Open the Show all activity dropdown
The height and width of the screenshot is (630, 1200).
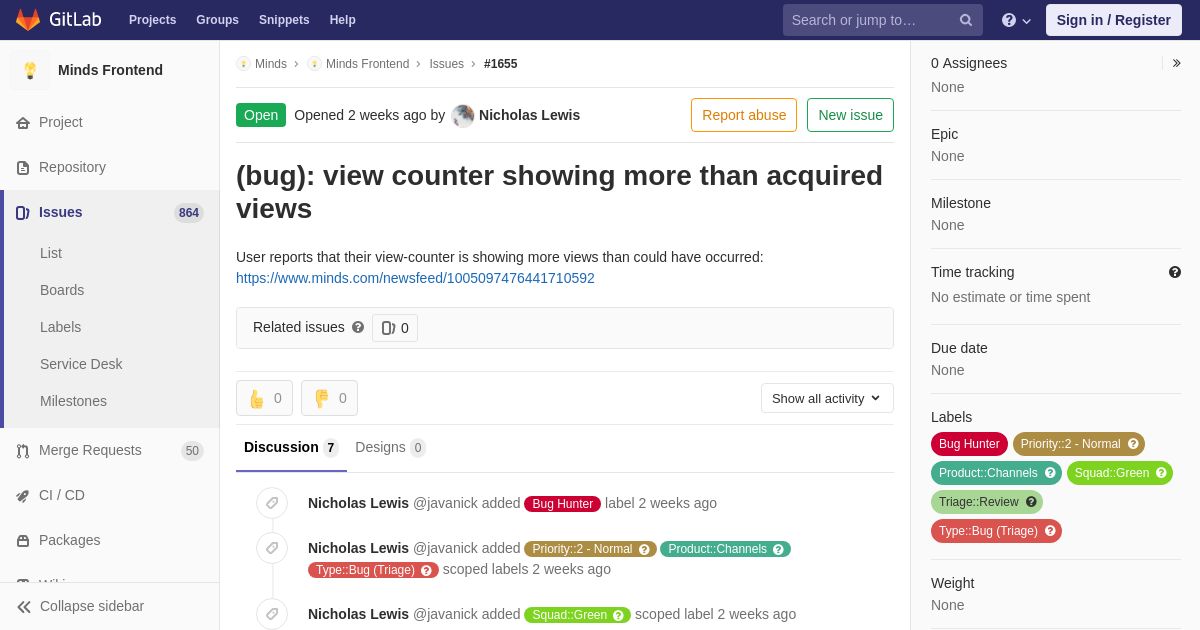(827, 398)
